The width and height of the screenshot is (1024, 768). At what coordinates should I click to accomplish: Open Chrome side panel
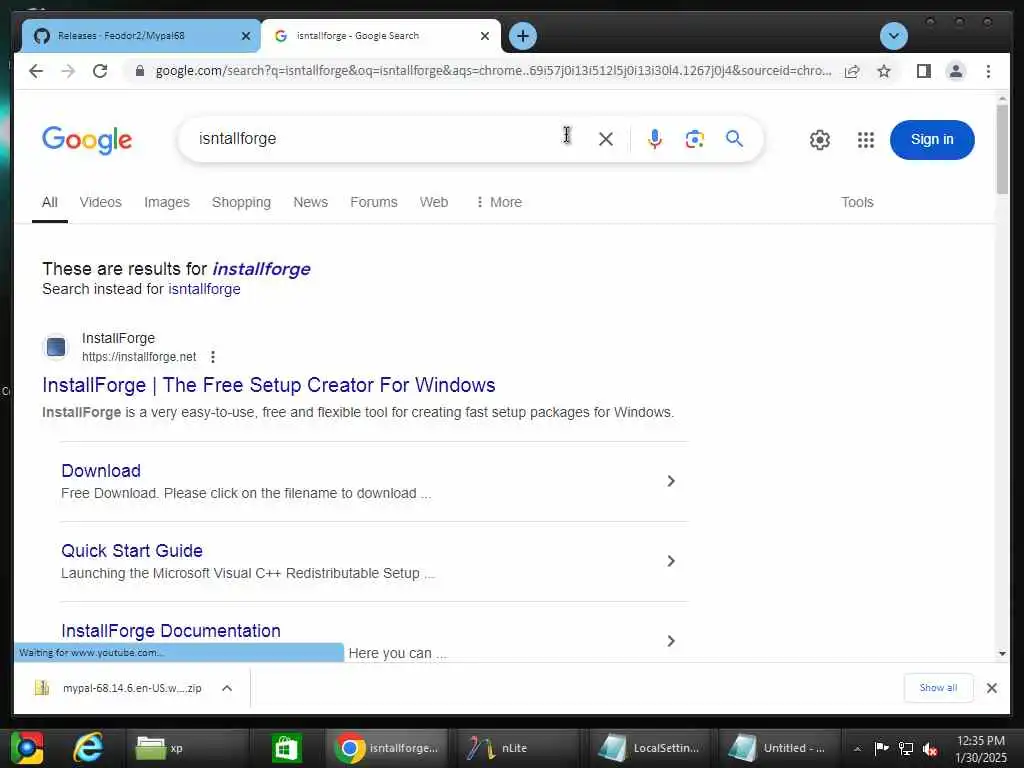point(923,71)
